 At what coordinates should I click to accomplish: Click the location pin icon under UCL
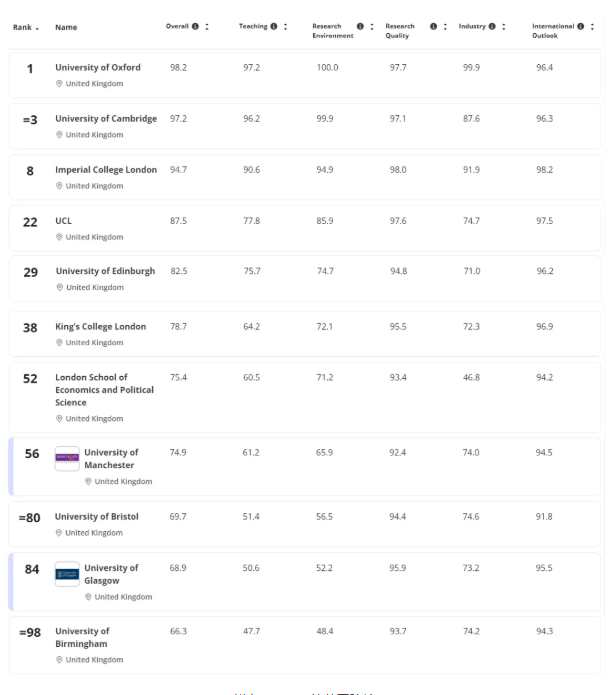point(59,237)
